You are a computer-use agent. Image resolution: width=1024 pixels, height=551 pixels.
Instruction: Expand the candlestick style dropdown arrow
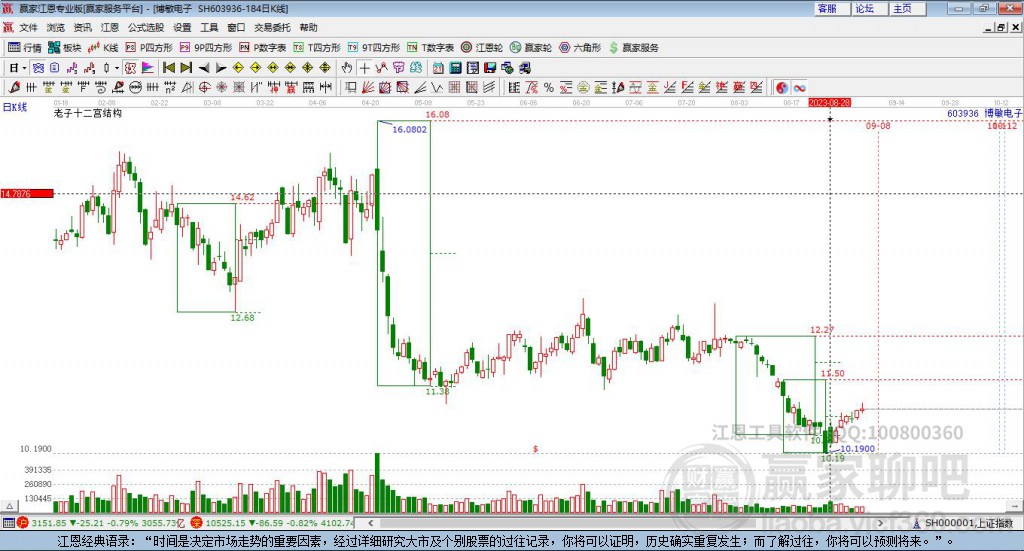click(117, 68)
